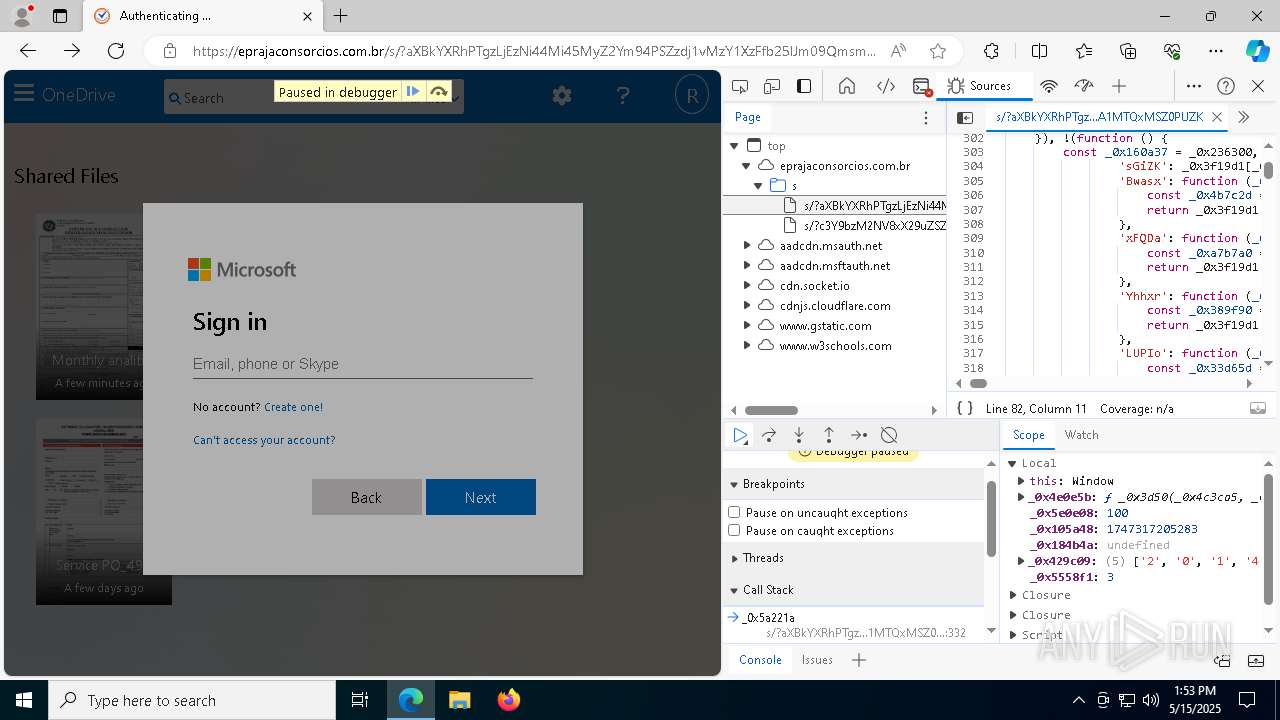
Task: Open Console tool icon with error badge
Action: click(x=922, y=86)
